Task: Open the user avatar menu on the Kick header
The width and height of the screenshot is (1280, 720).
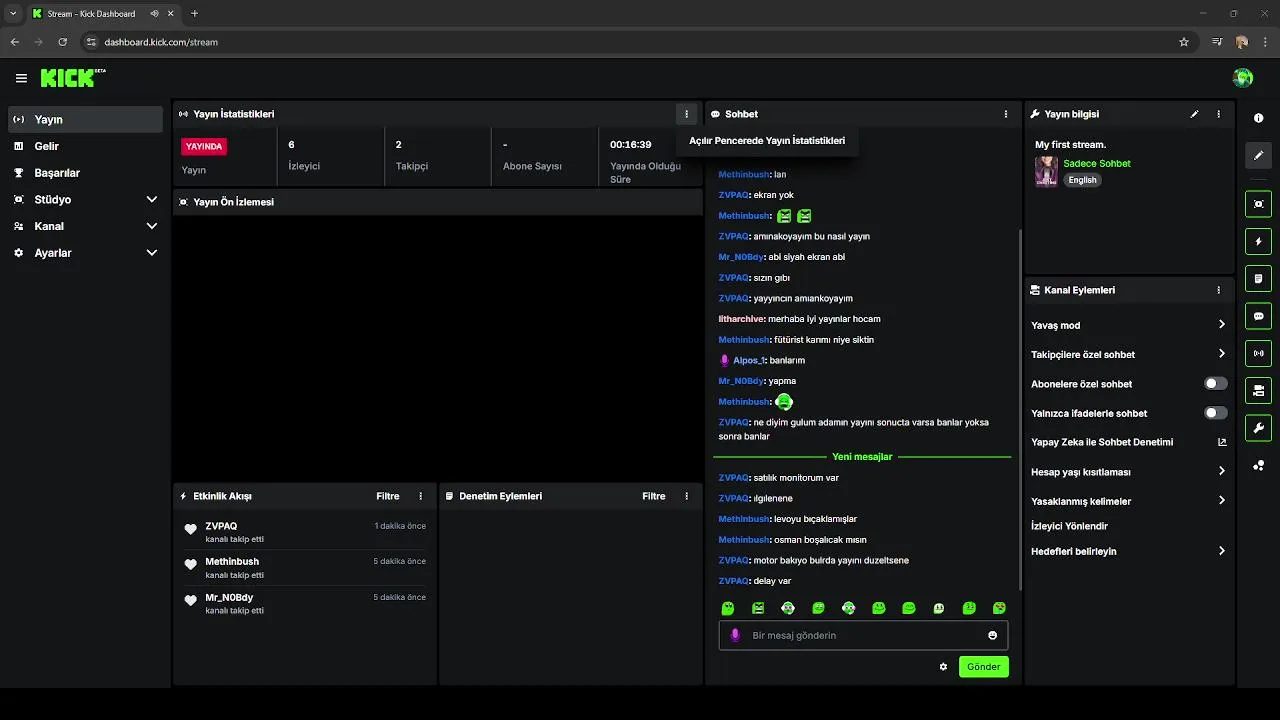Action: [1243, 78]
